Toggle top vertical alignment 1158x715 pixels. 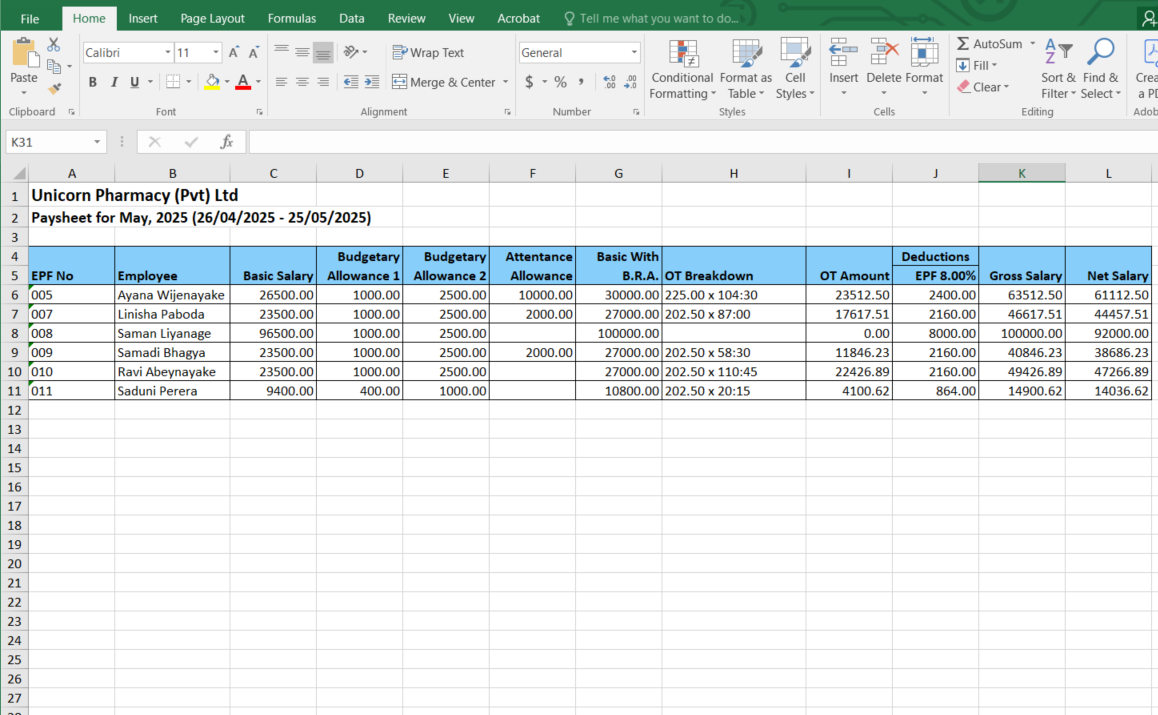281,52
